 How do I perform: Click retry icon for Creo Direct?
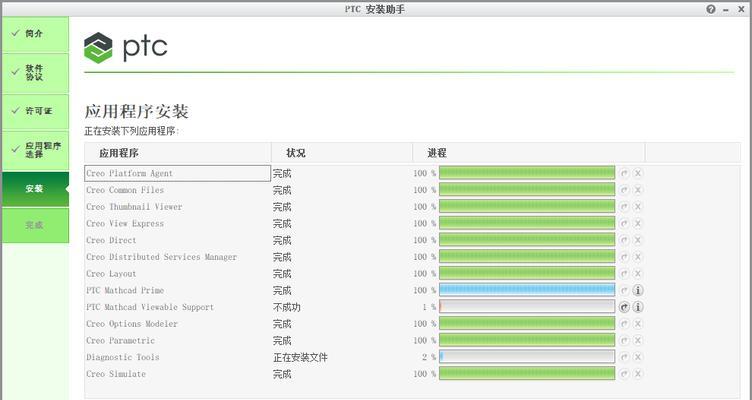[x=624, y=240]
